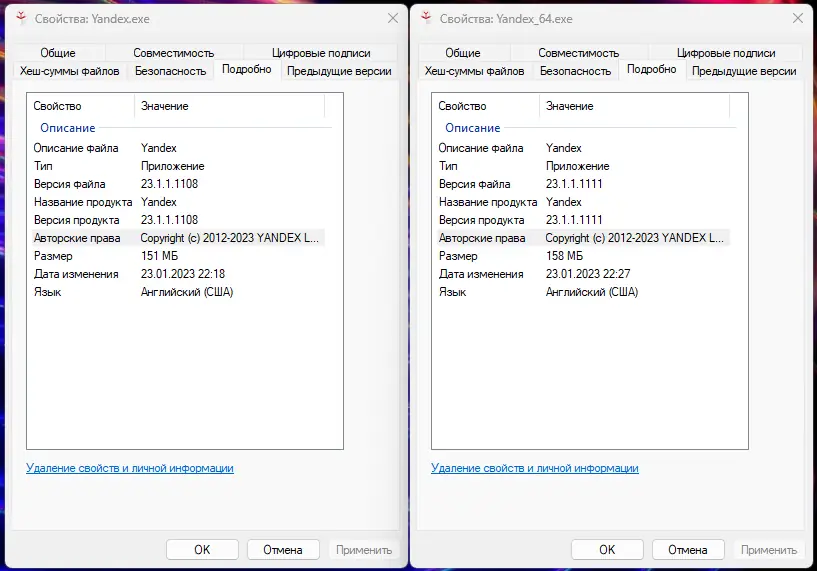Image resolution: width=817 pixels, height=571 pixels.
Task: Close the Yandex_64.exe properties window
Action: coord(796,18)
